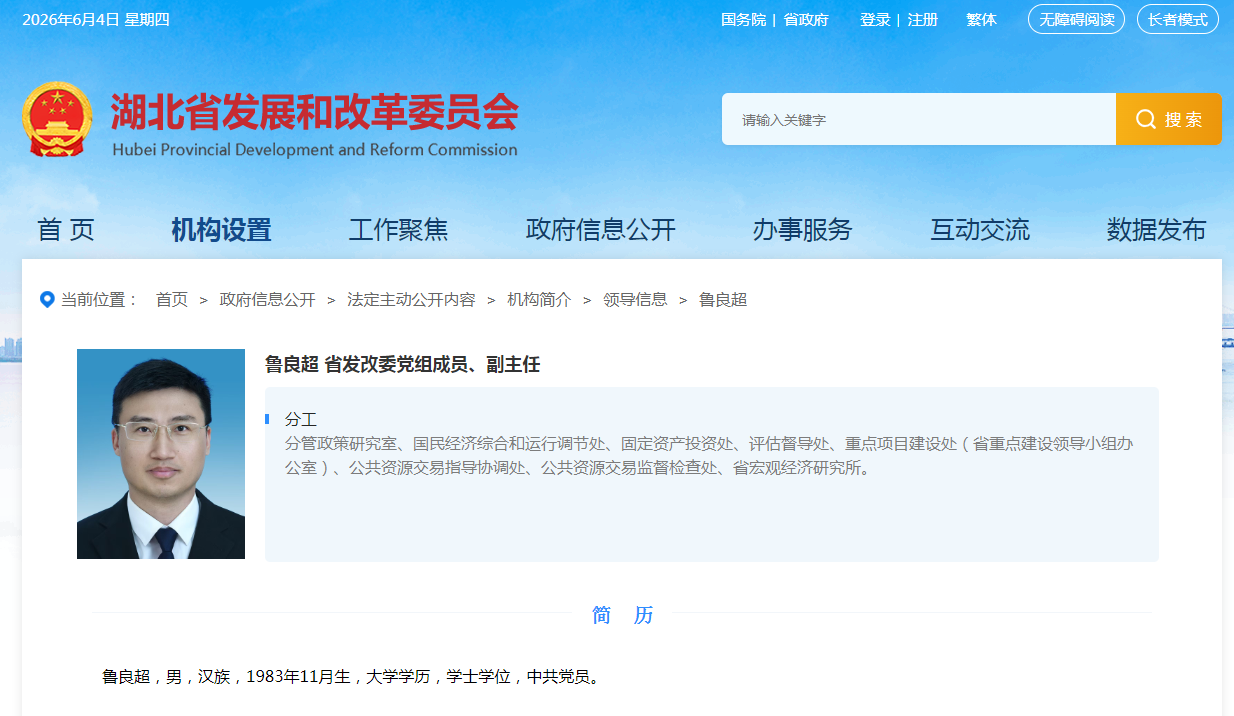Focus the 请输入关键字 search field
This screenshot has width=1234, height=716.
point(919,119)
